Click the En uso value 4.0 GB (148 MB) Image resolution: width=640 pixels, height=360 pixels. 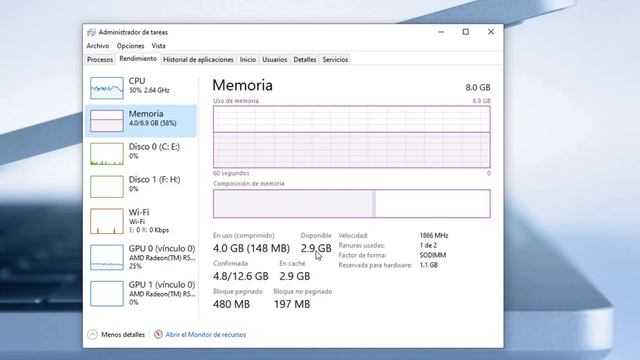(251, 248)
